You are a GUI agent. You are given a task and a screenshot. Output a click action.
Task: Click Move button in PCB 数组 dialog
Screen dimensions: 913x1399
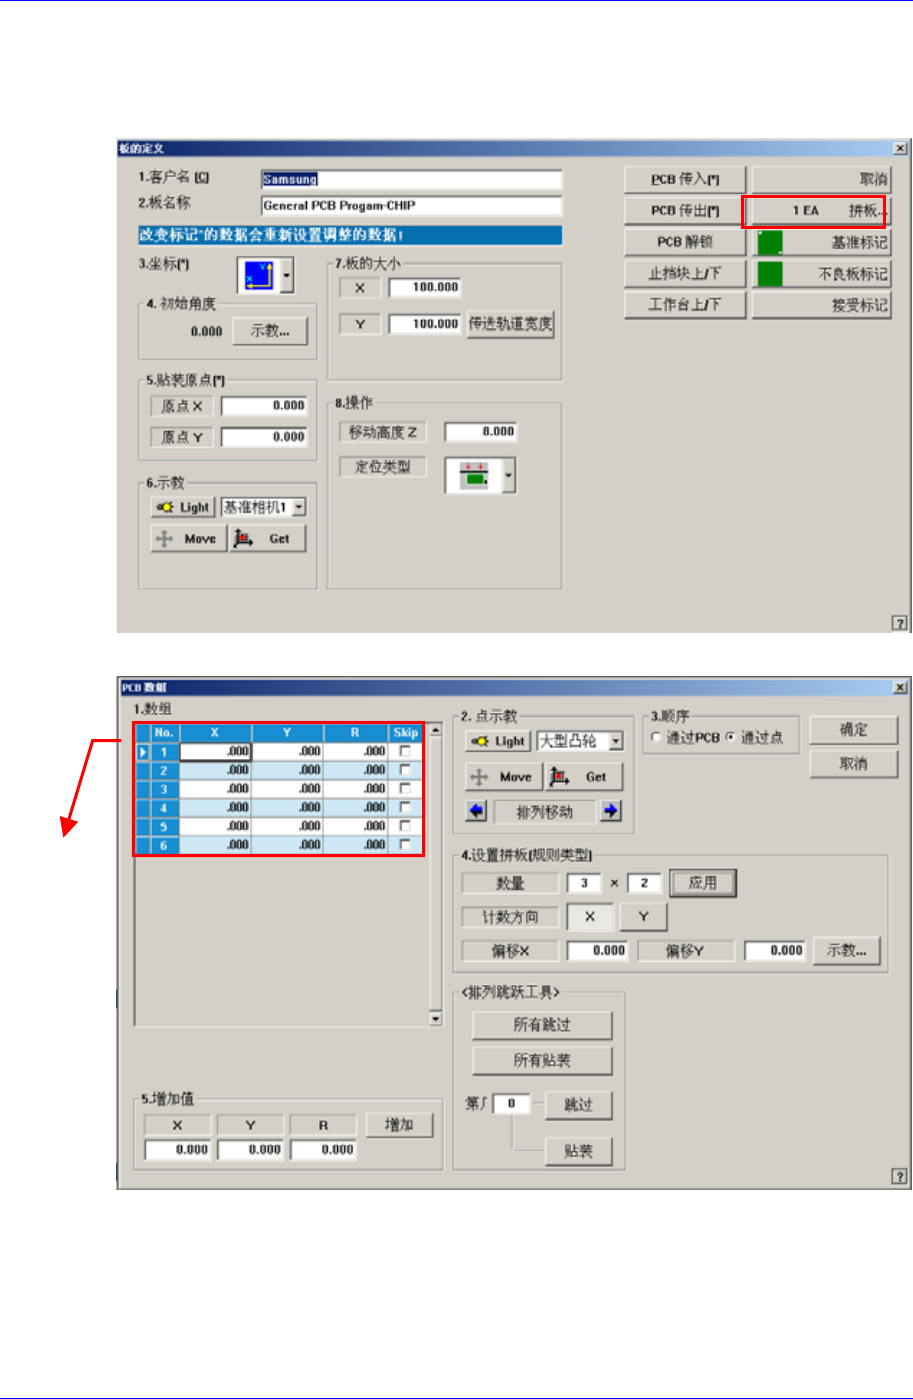click(x=504, y=776)
